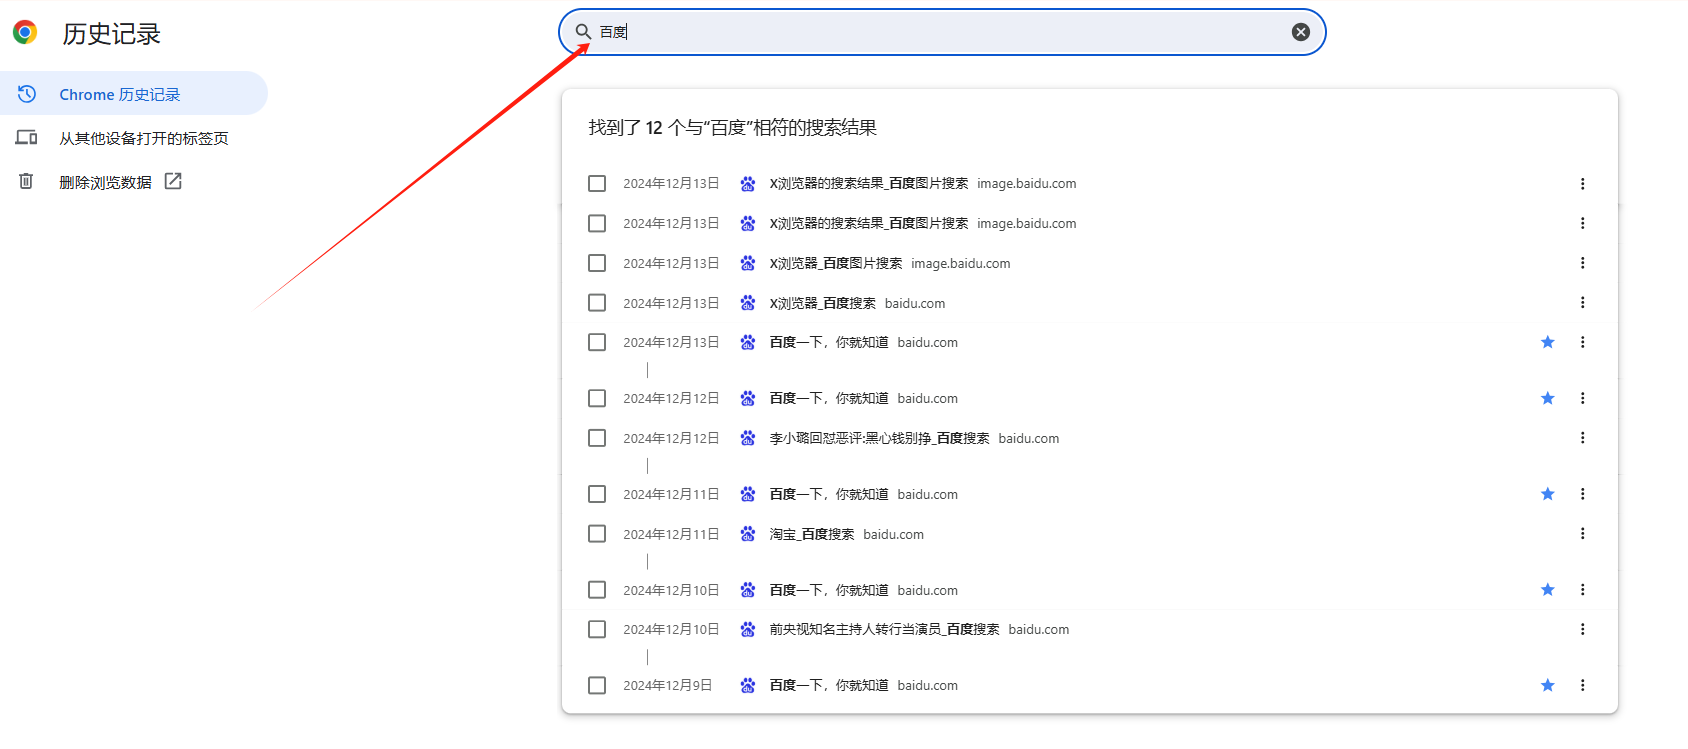
Task: Click the Chrome logo beside 历史记录
Action: coord(25,32)
